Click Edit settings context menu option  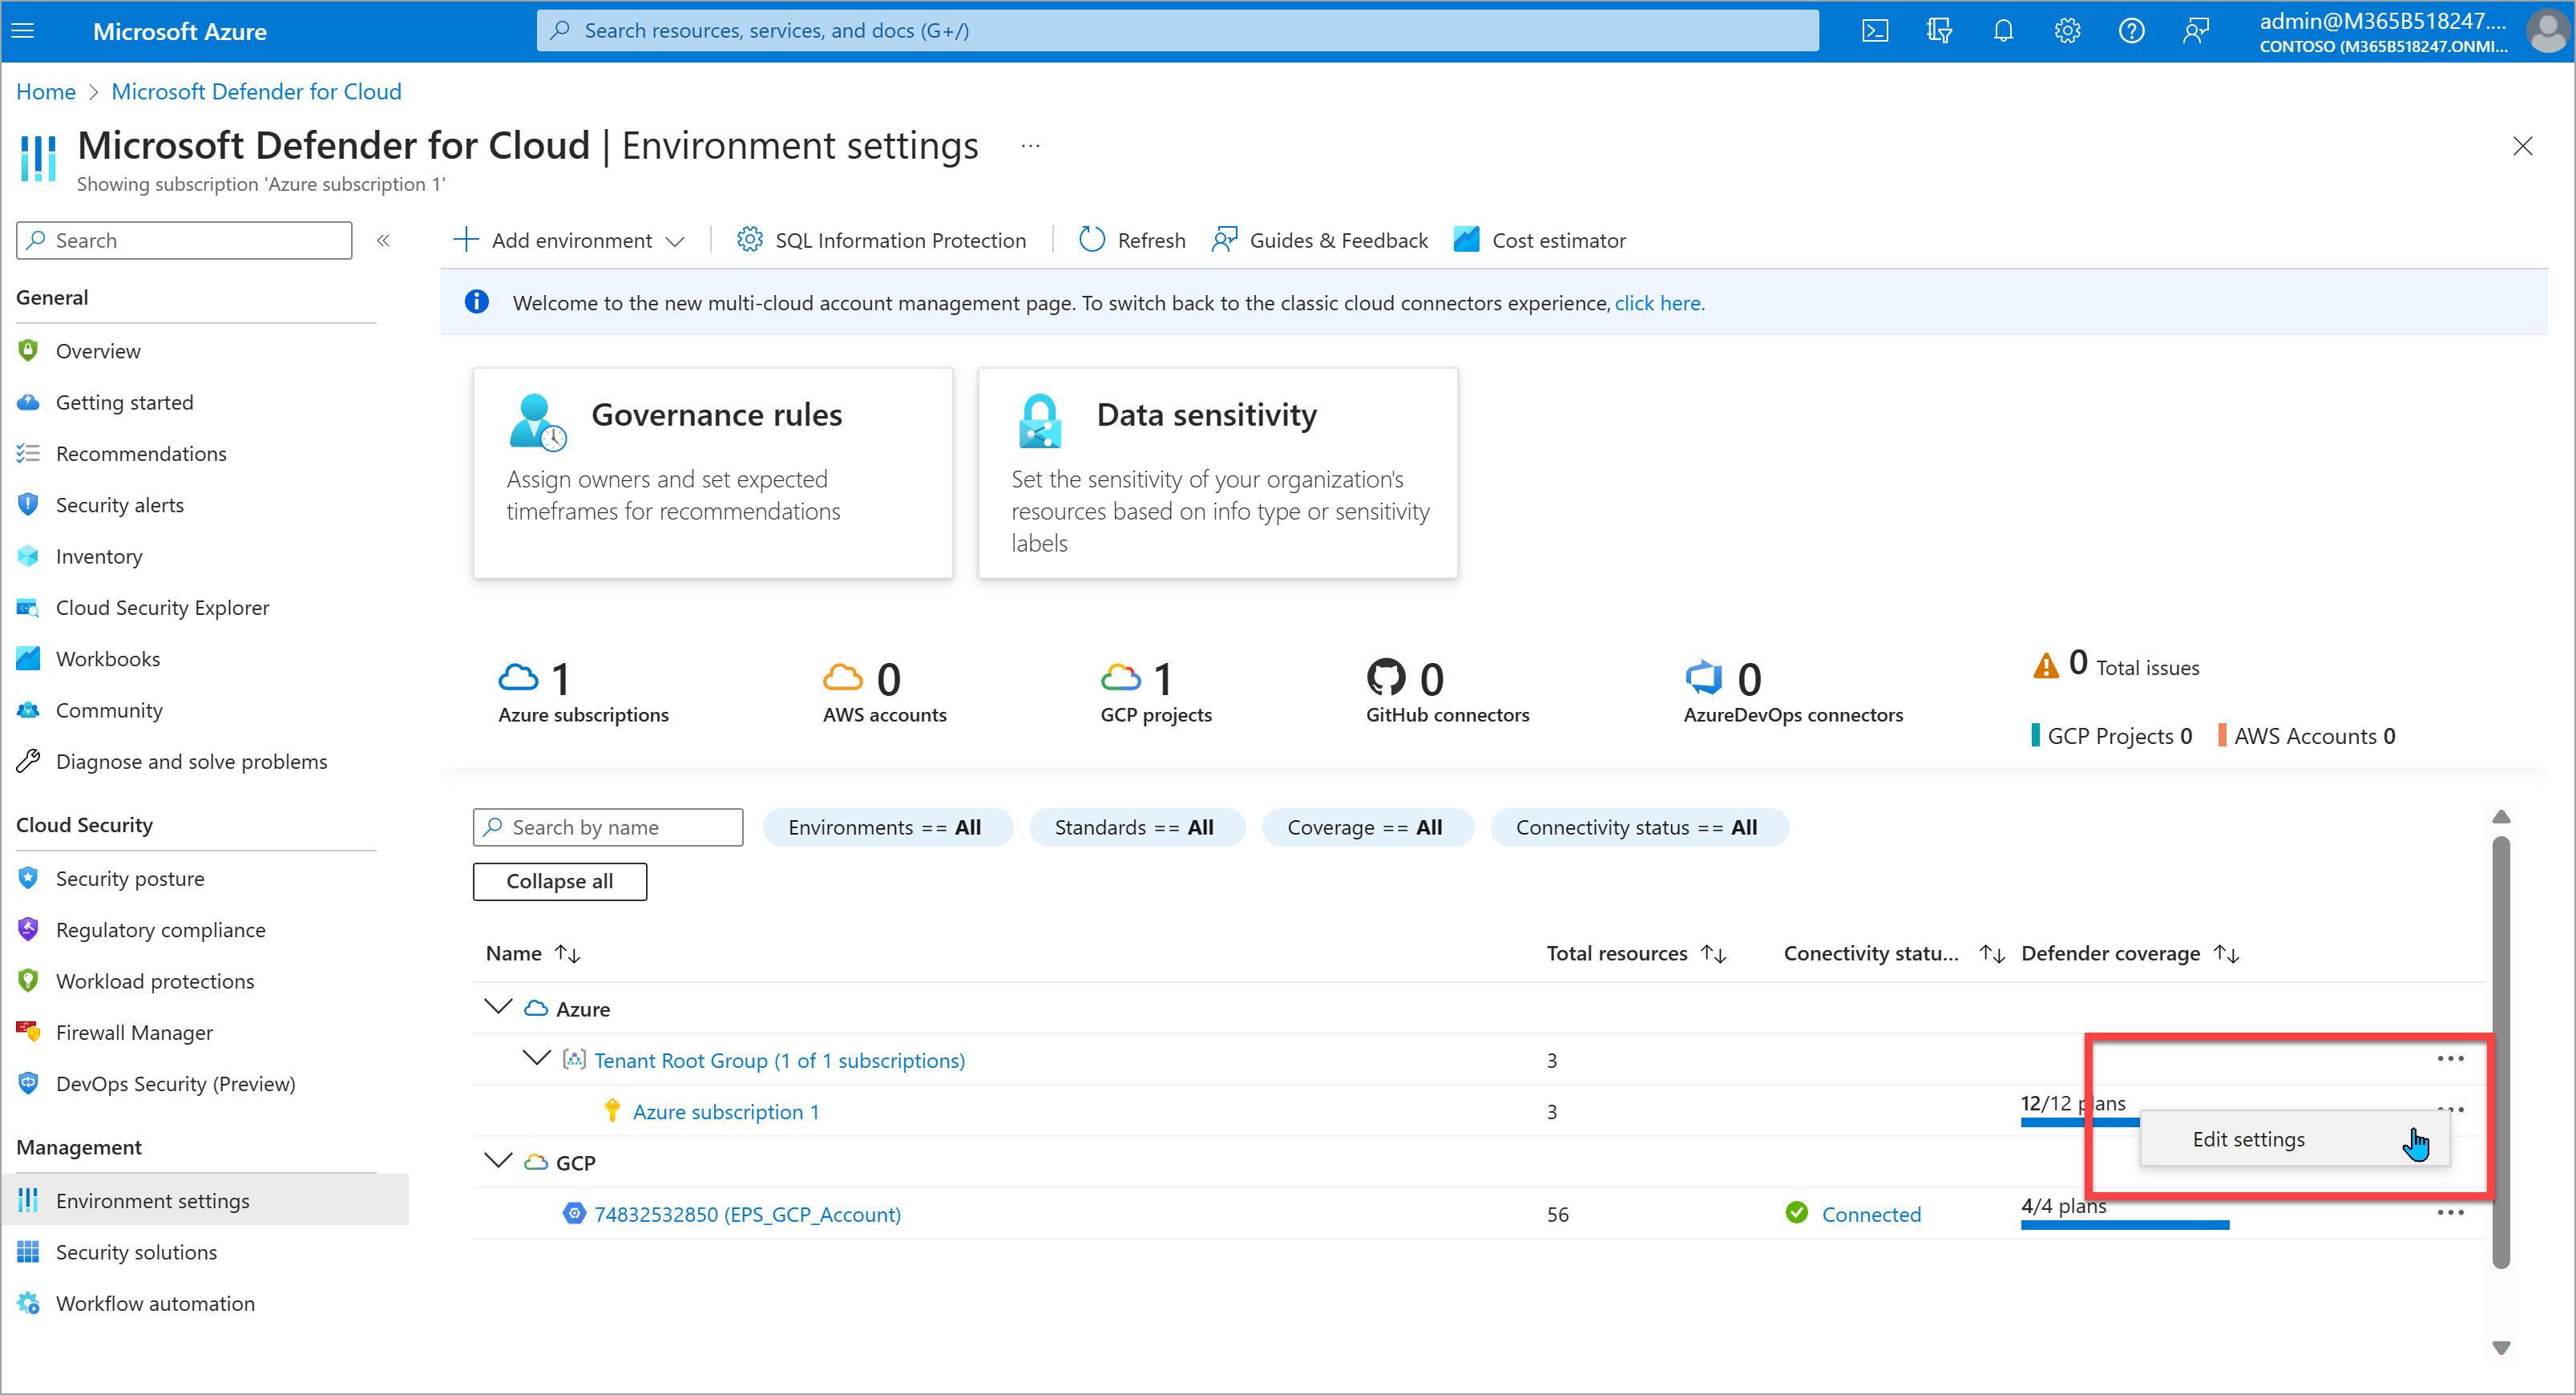[2250, 1139]
